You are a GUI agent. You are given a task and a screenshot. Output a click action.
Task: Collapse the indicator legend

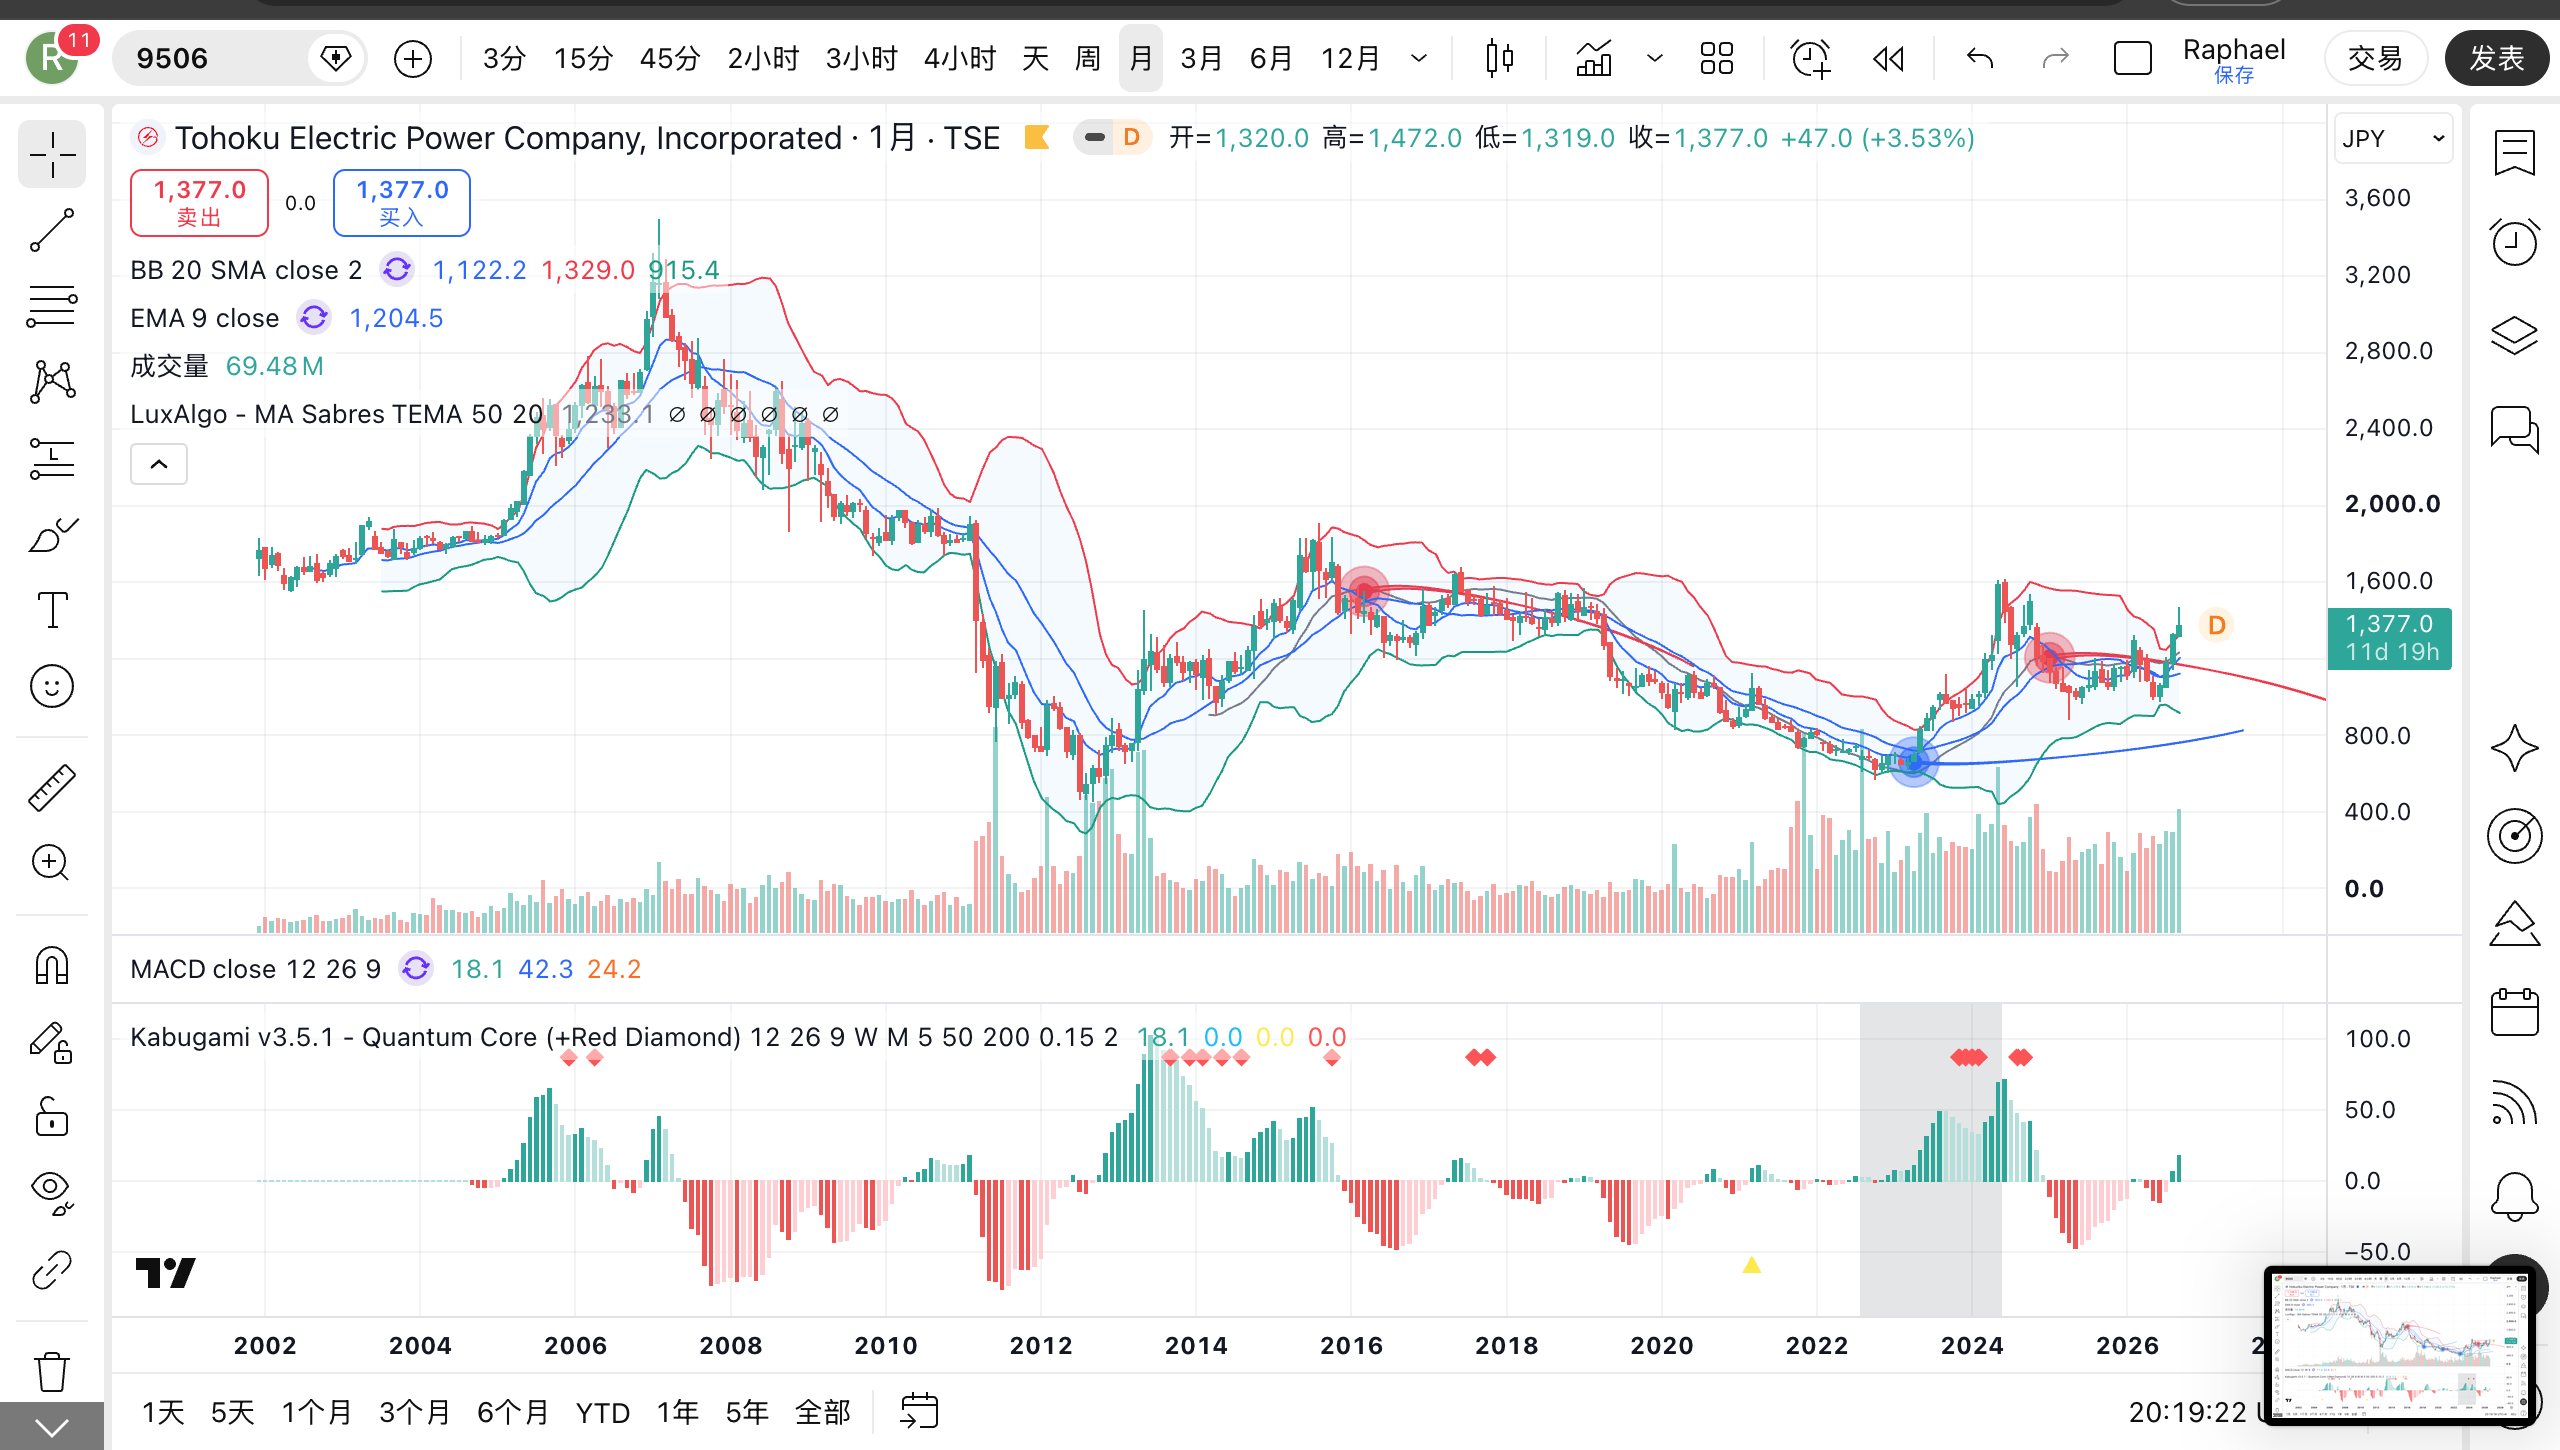(159, 464)
